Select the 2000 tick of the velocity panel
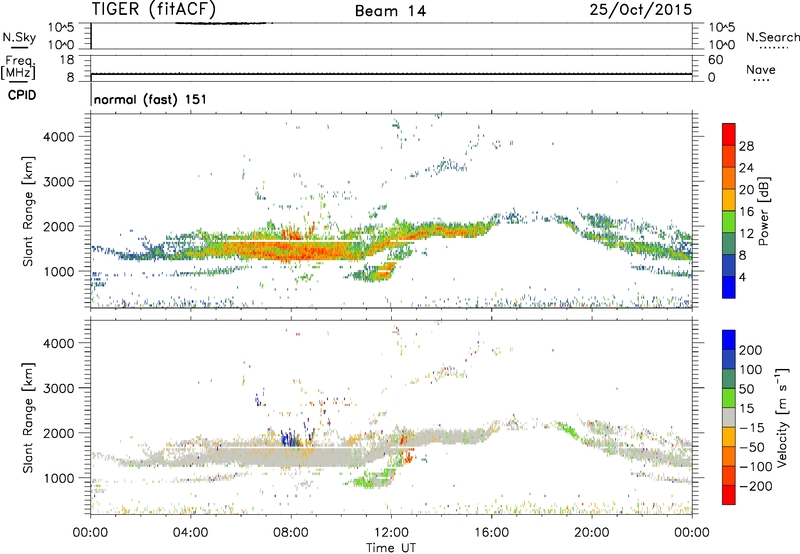This screenshot has width=800, height=554. click(x=58, y=433)
